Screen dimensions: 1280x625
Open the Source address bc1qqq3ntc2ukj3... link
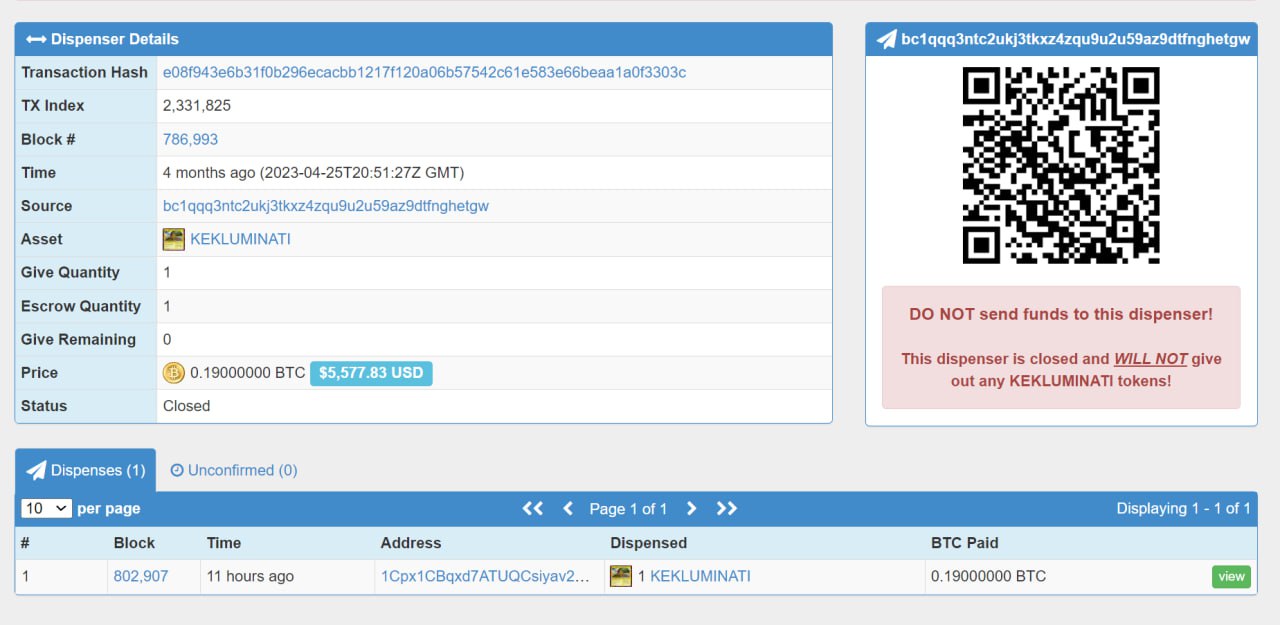click(x=326, y=206)
